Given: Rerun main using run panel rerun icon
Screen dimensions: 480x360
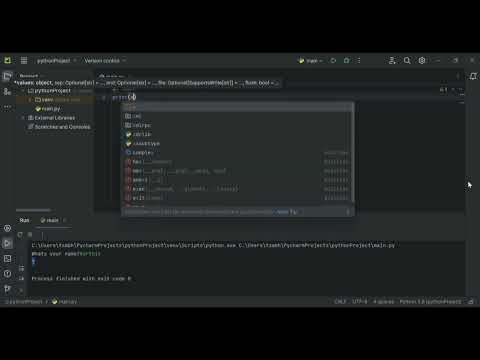Looking at the screenshot, I should click(x=20, y=235).
